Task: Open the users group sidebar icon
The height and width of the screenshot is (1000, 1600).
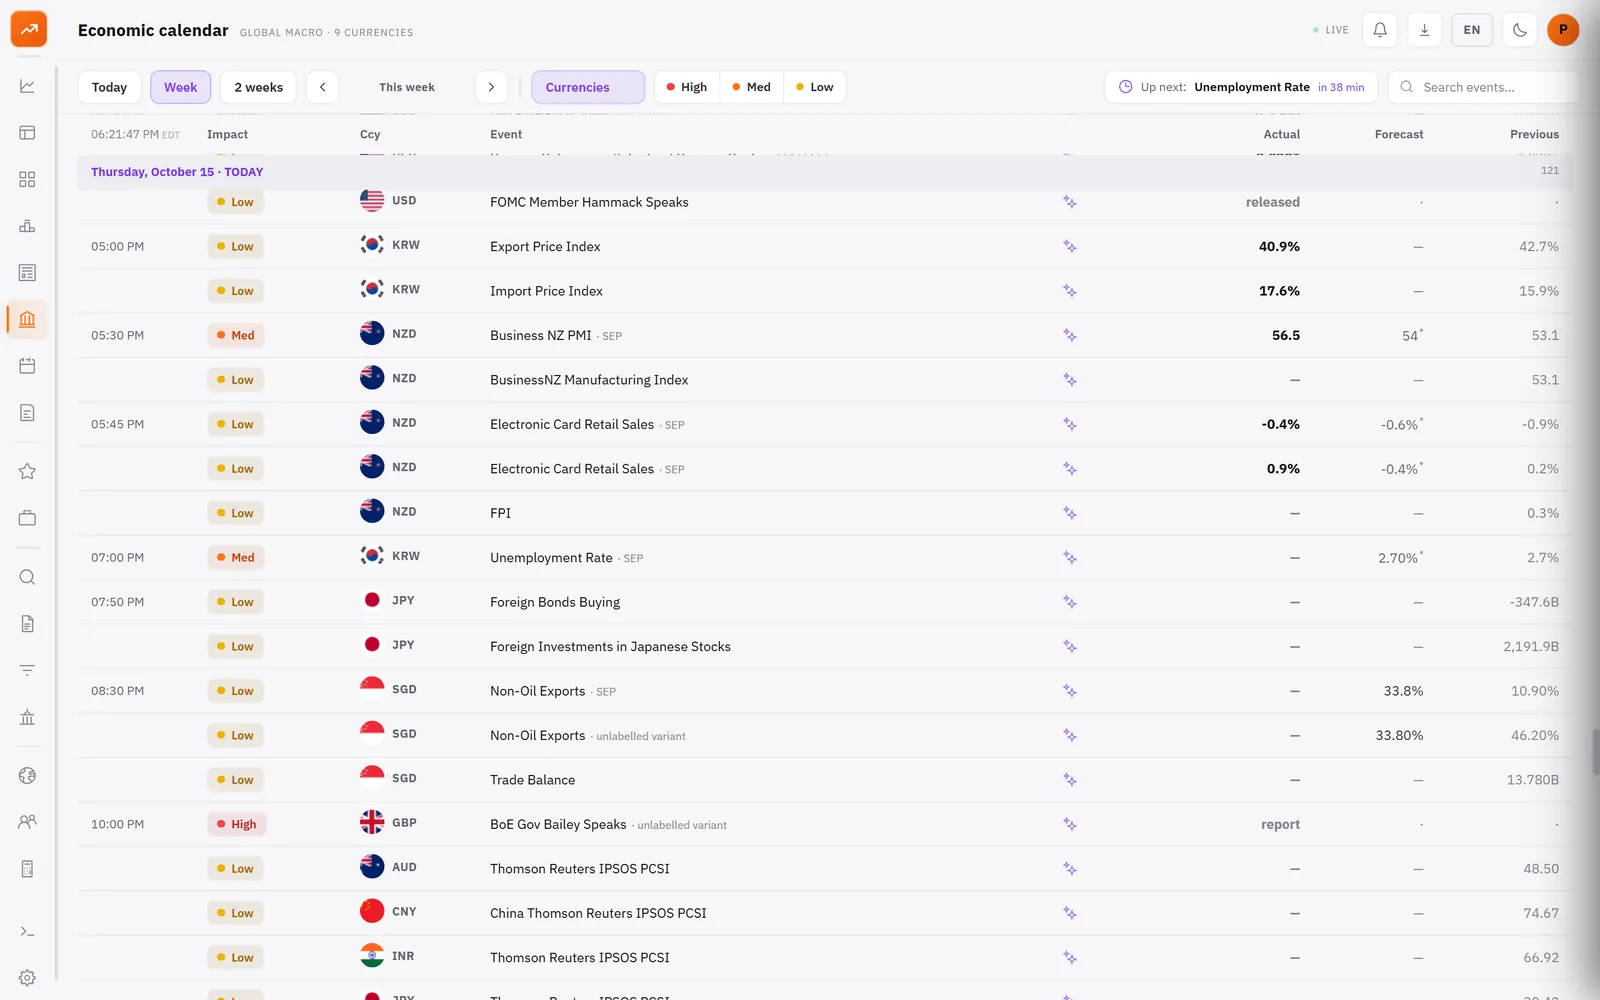Action: (27, 822)
